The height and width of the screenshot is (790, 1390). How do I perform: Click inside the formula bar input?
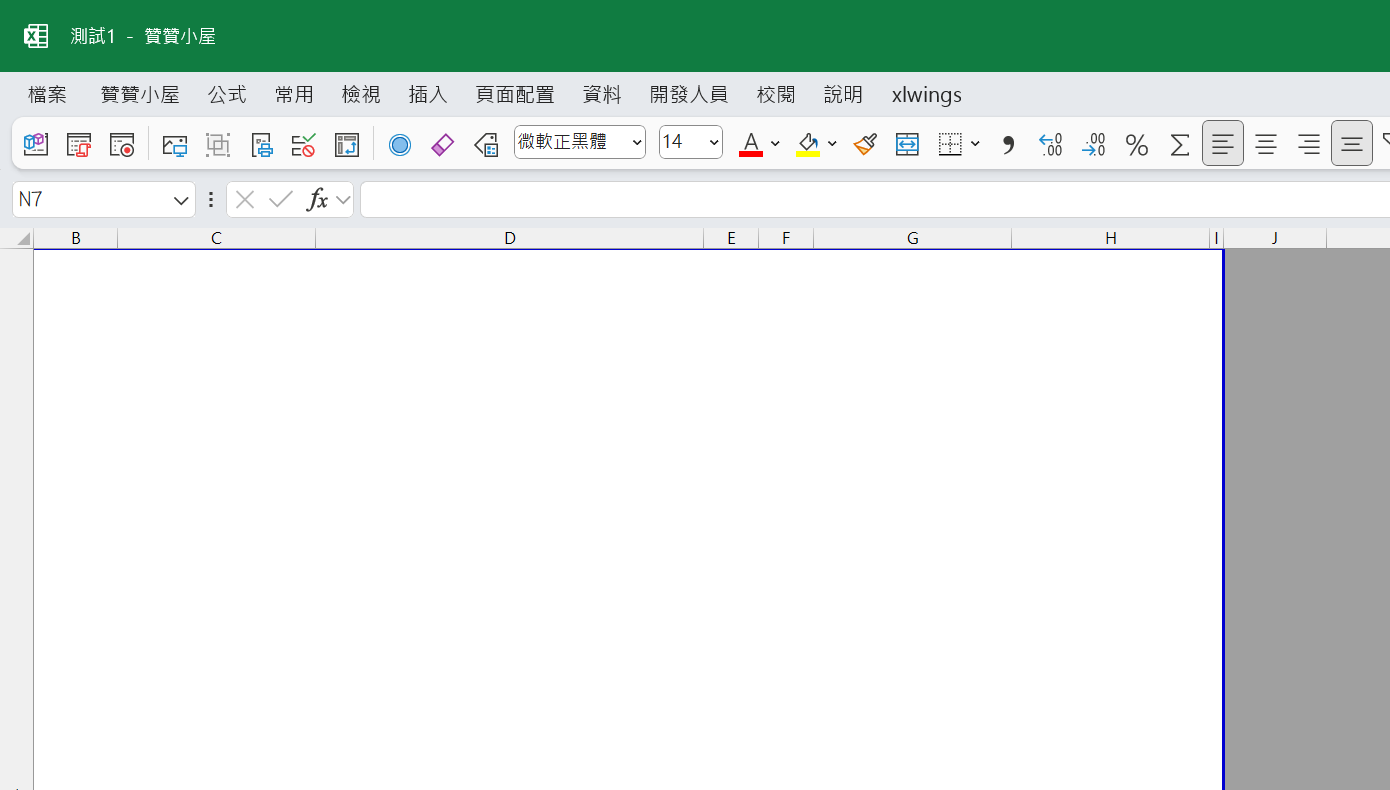[875, 200]
